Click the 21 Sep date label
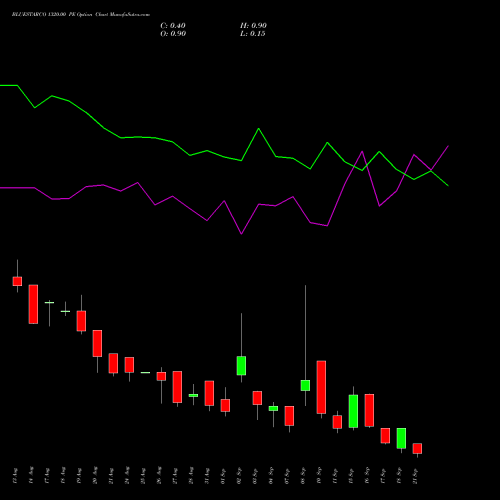500x500 pixels. coord(415,476)
